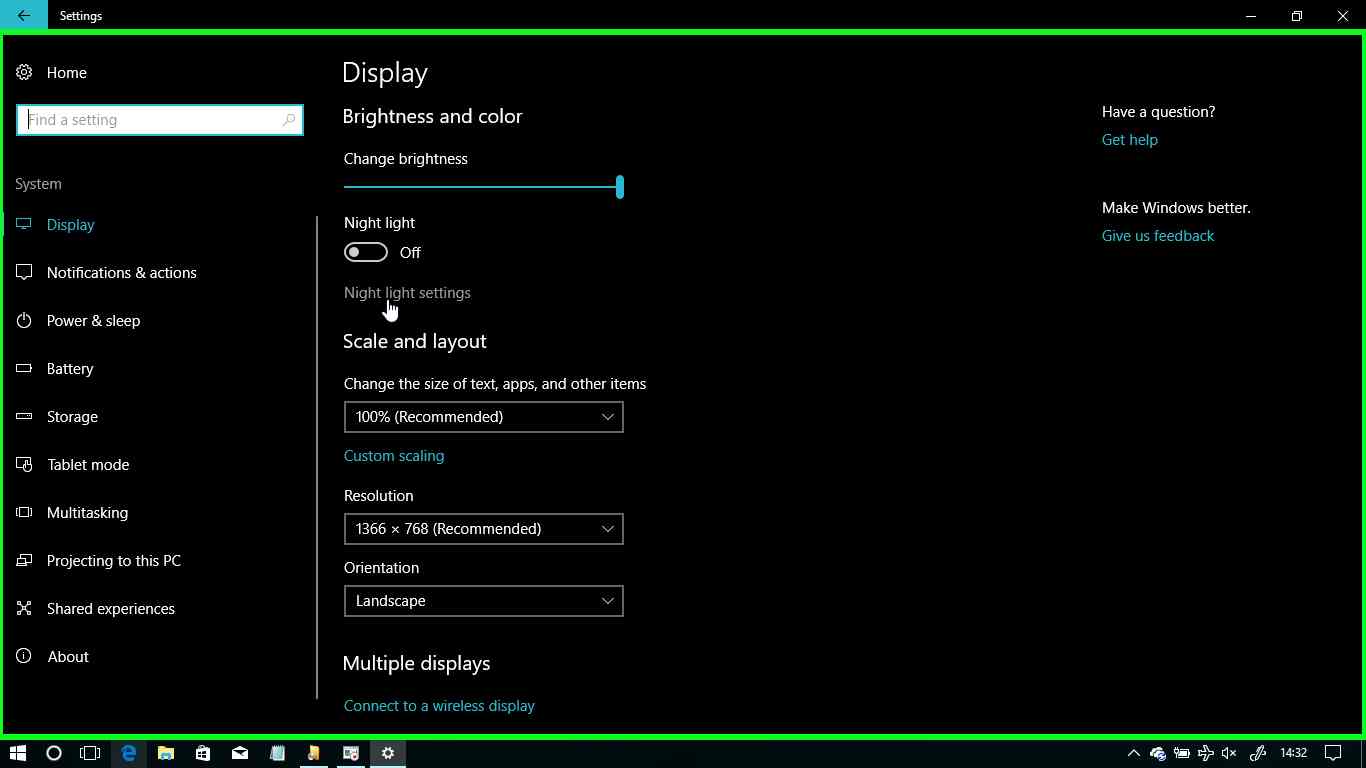This screenshot has width=1366, height=768.
Task: Open the About page
Action: (x=68, y=657)
